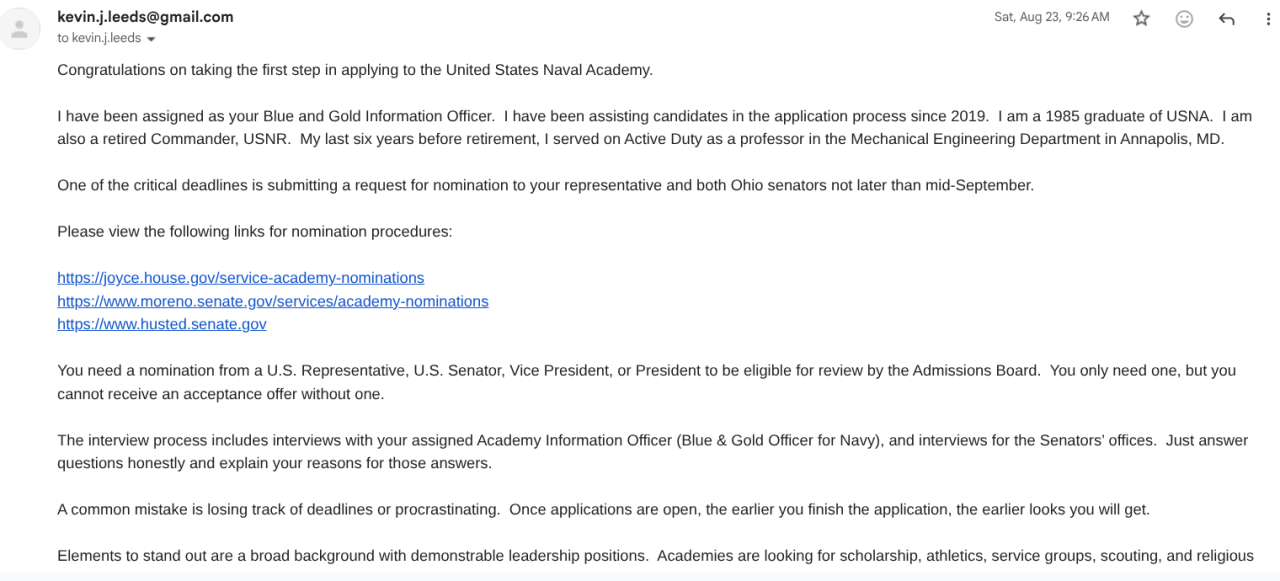This screenshot has width=1280, height=581.
Task: Open the three-dot More options menu
Action: coord(1269,19)
